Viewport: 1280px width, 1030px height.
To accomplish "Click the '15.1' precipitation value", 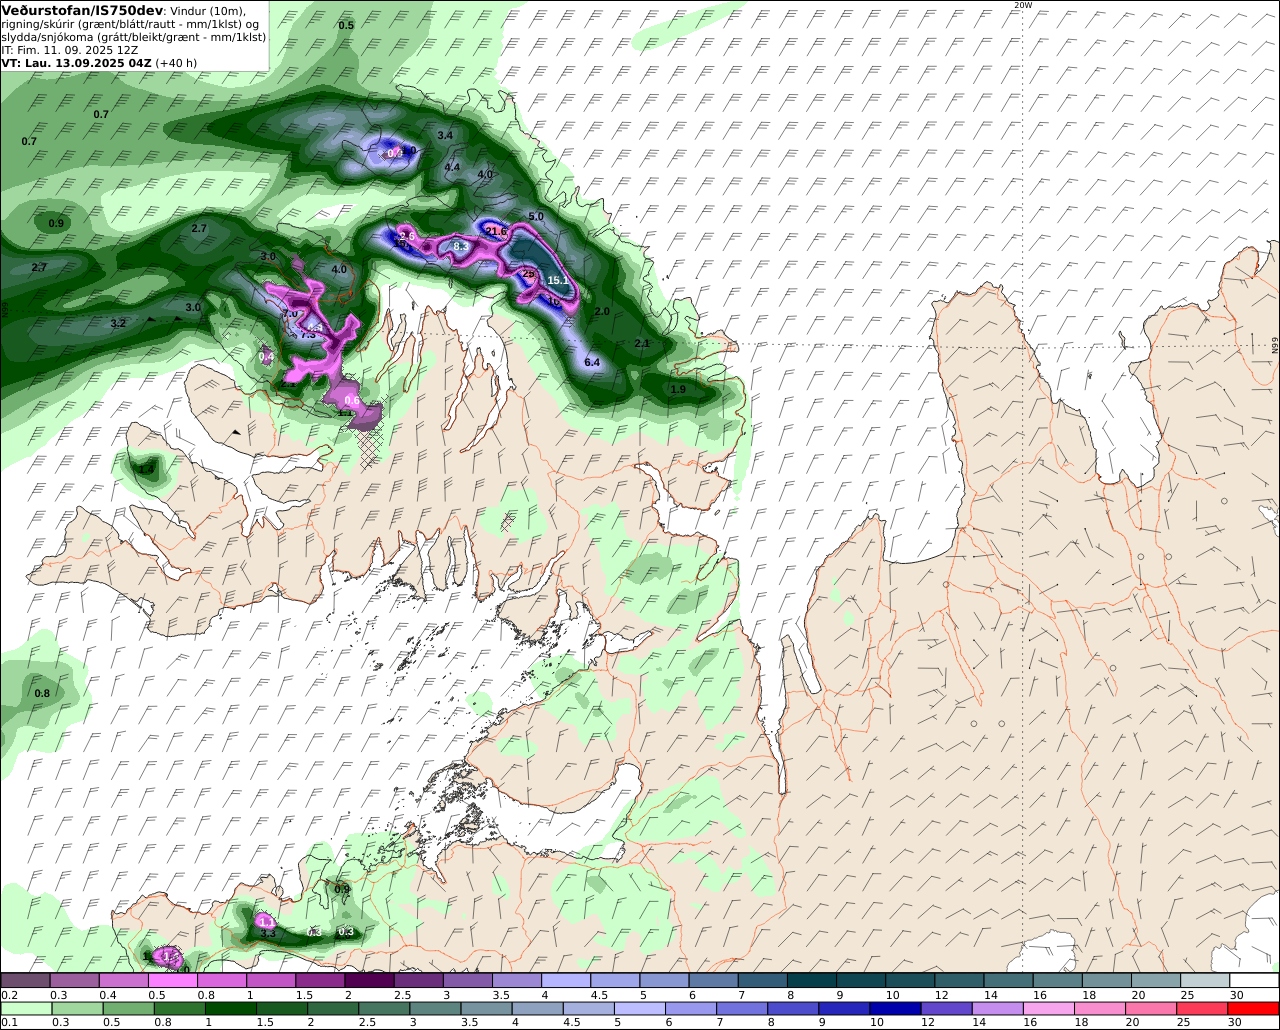I will [557, 281].
